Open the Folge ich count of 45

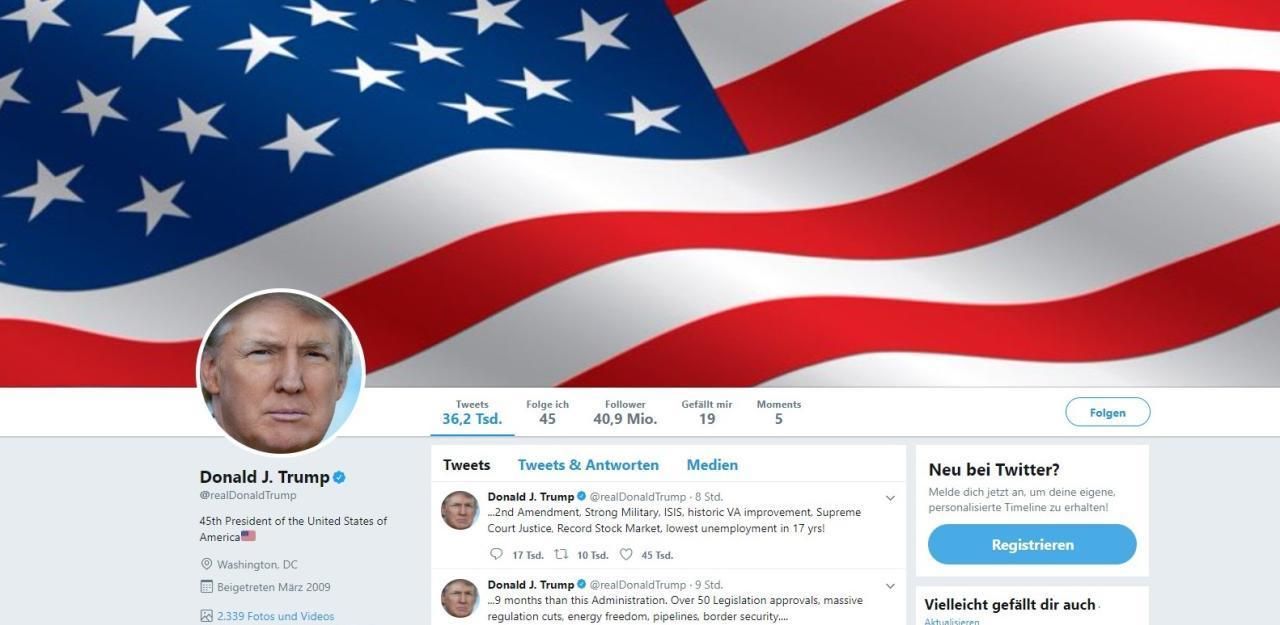[547, 412]
